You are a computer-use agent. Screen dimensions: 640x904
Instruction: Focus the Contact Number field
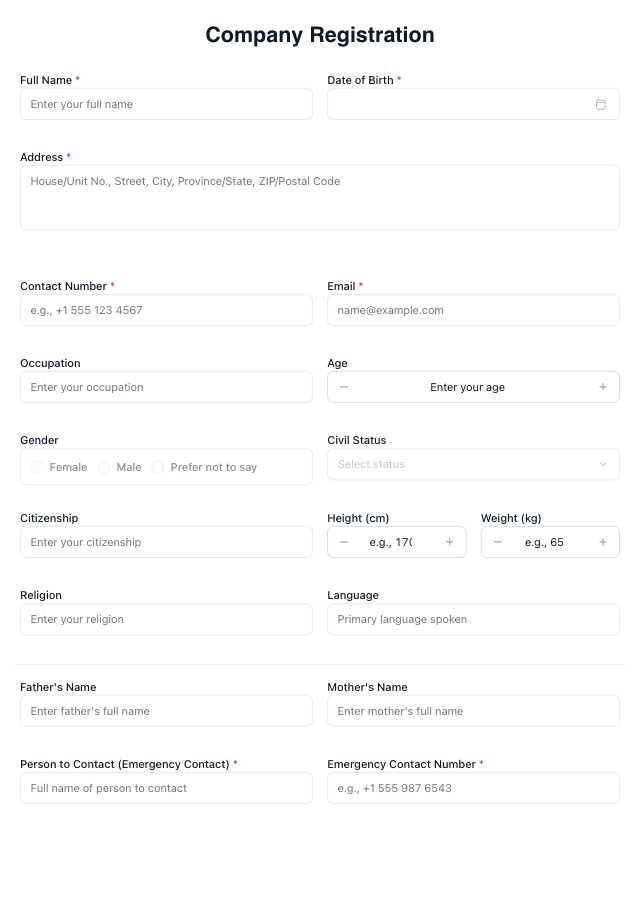coord(166,310)
